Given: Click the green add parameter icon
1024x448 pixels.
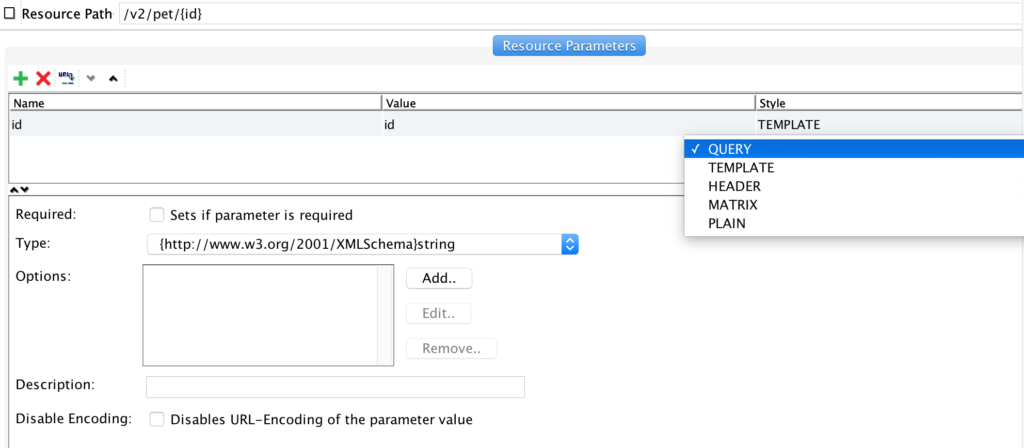Looking at the screenshot, I should coord(20,78).
